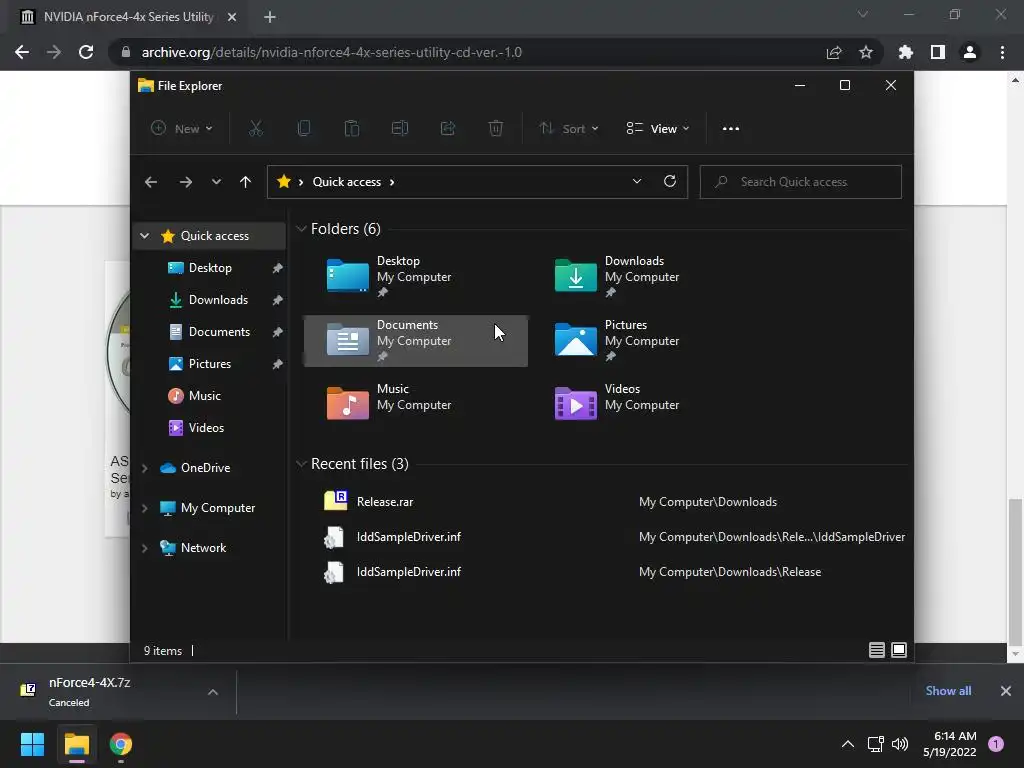Click Chrome icon in taskbar

(121, 744)
